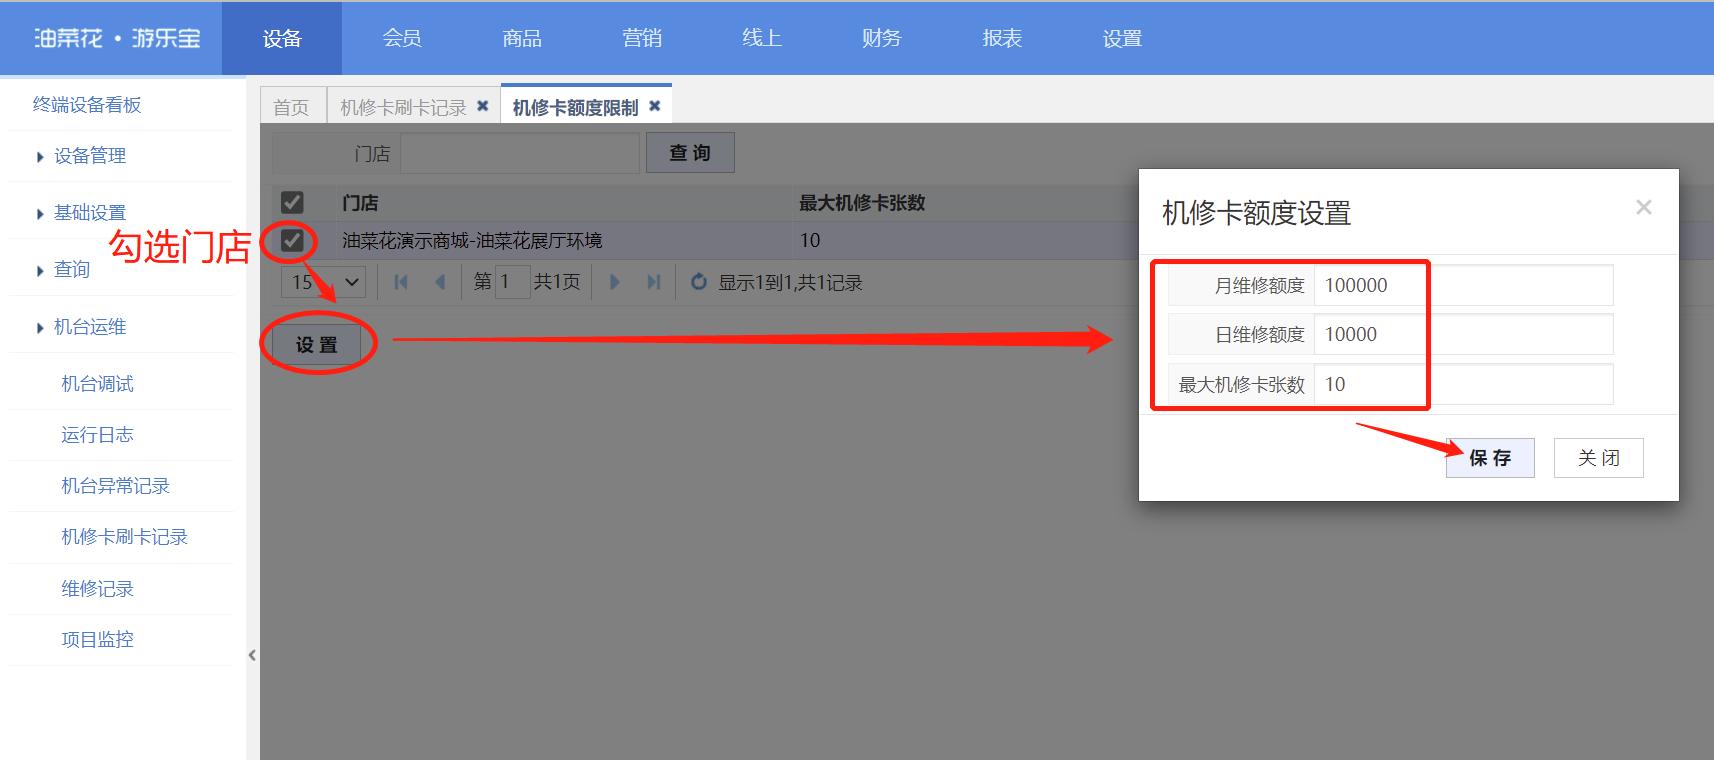
Task: Collapse the left sidebar panel
Action: 252,655
